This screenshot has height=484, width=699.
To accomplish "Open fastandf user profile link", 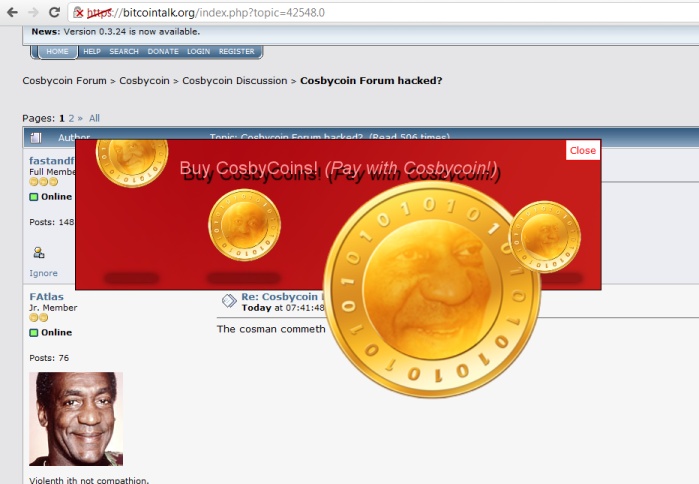I will pyautogui.click(x=52, y=160).
